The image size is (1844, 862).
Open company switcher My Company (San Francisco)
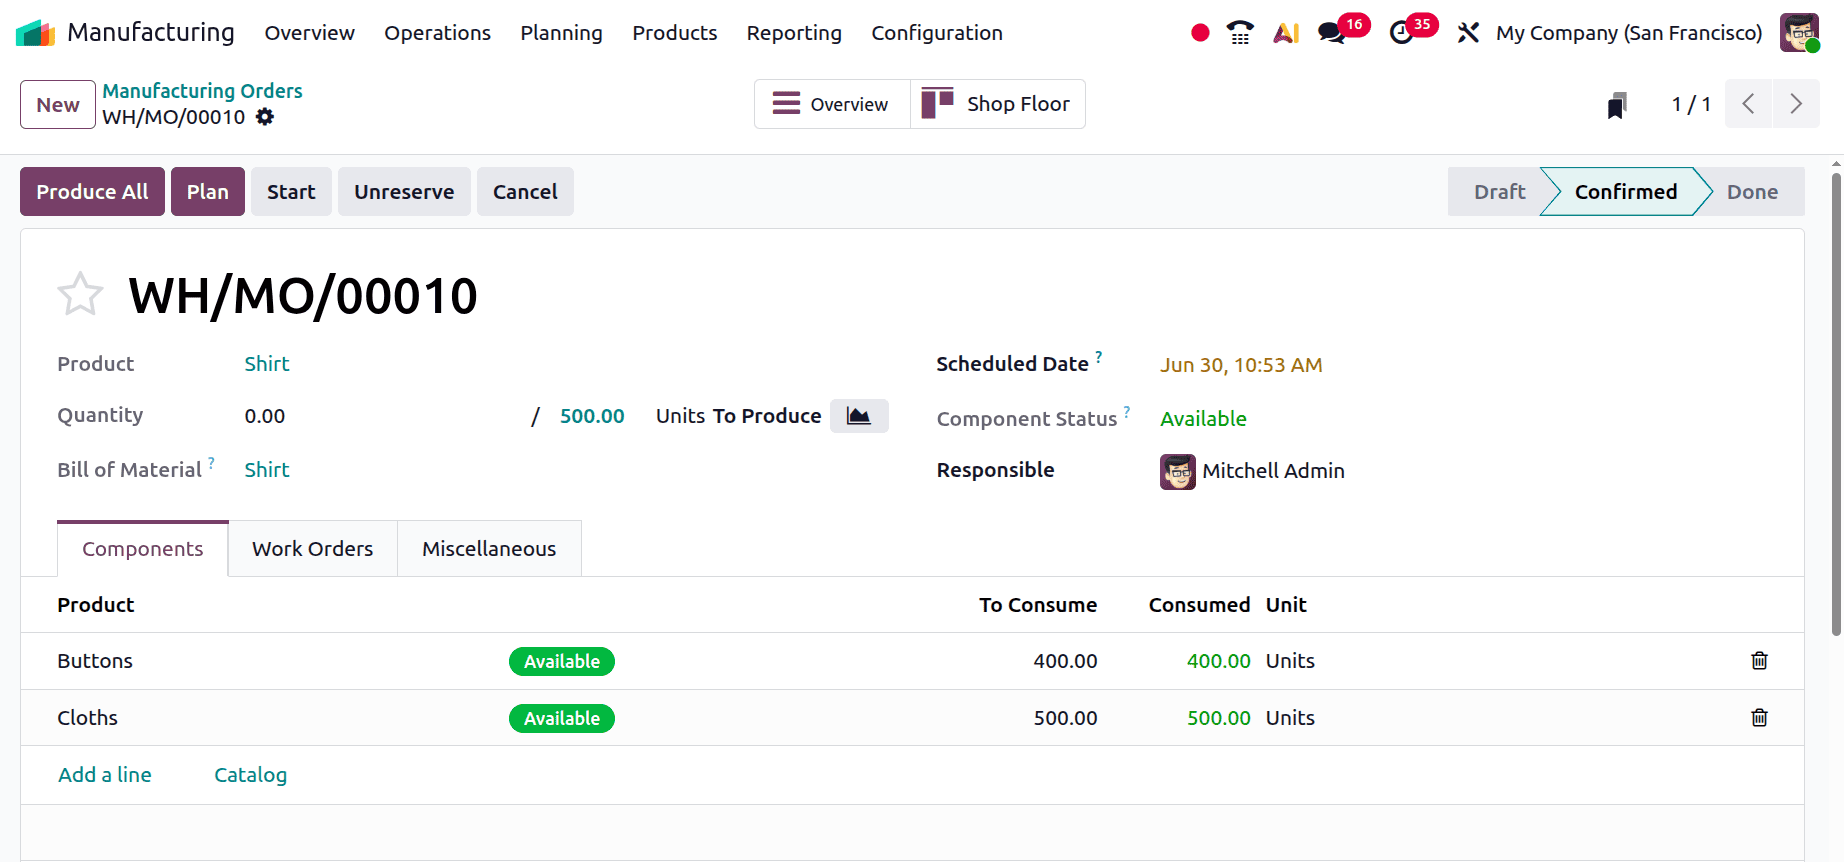[1629, 33]
